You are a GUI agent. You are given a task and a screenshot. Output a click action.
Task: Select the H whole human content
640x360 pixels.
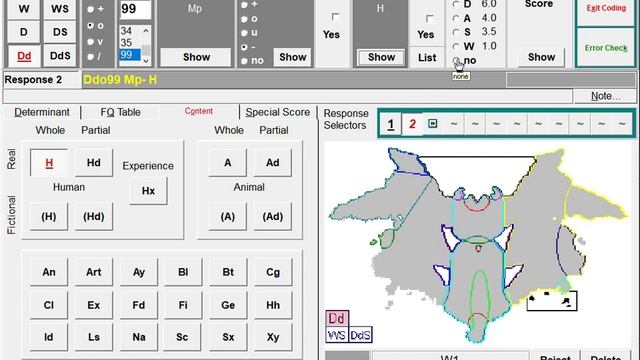pyautogui.click(x=49, y=163)
